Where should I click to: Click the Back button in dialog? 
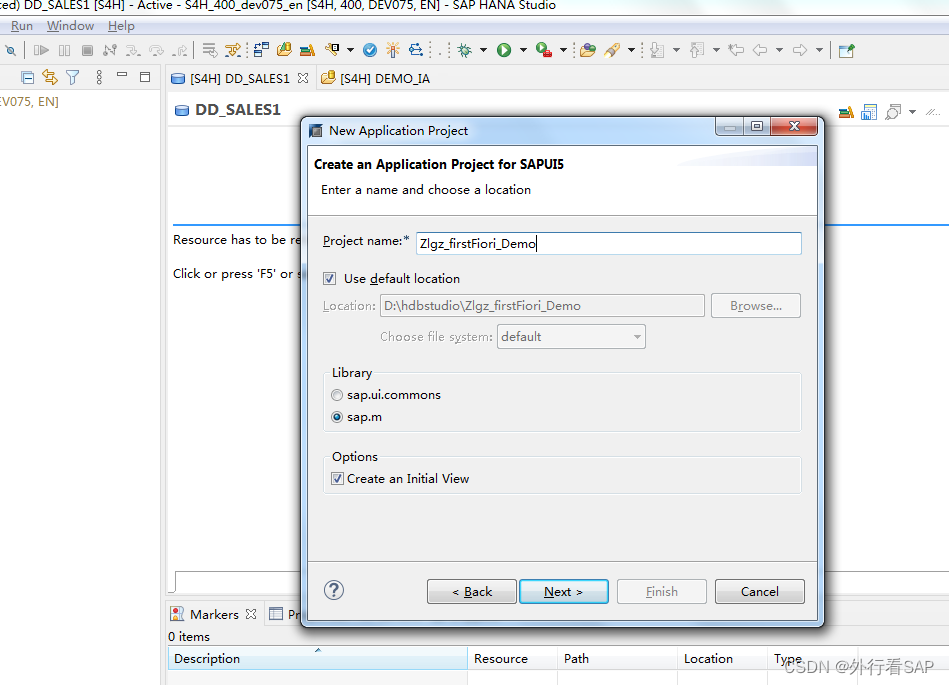pos(471,592)
